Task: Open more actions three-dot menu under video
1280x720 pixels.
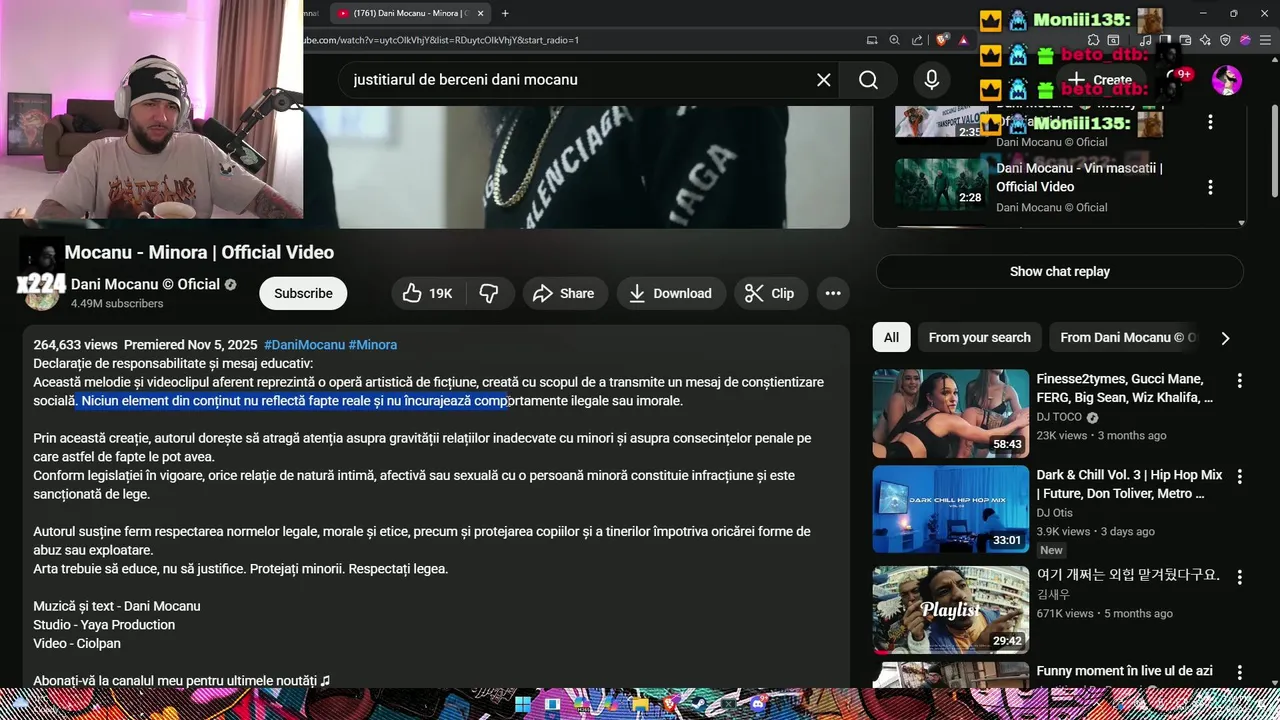Action: (832, 293)
